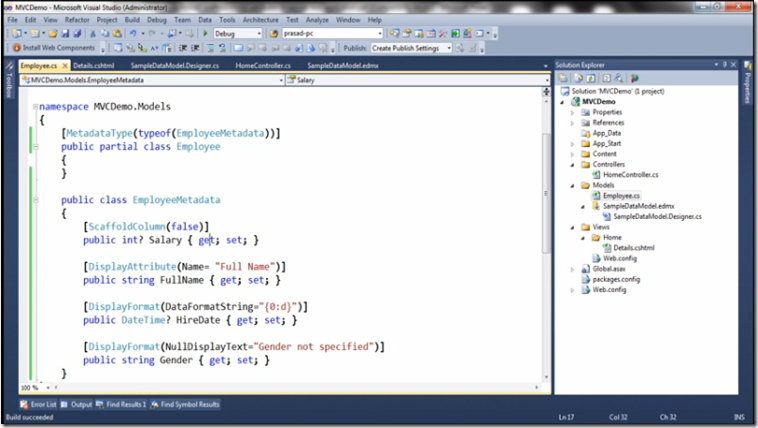The height and width of the screenshot is (428, 758).
Task: Click the editor vertical scrollbar thumb
Action: pos(546,193)
